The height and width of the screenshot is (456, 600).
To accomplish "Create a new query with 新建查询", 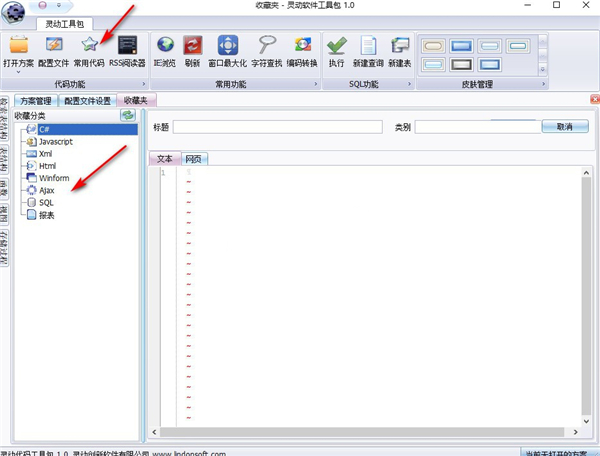I will [x=368, y=46].
